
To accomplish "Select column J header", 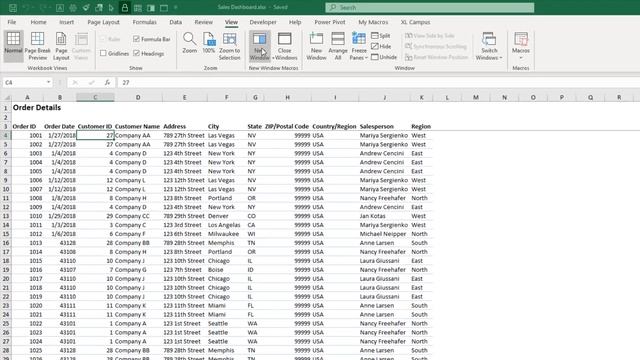I will tap(384, 98).
